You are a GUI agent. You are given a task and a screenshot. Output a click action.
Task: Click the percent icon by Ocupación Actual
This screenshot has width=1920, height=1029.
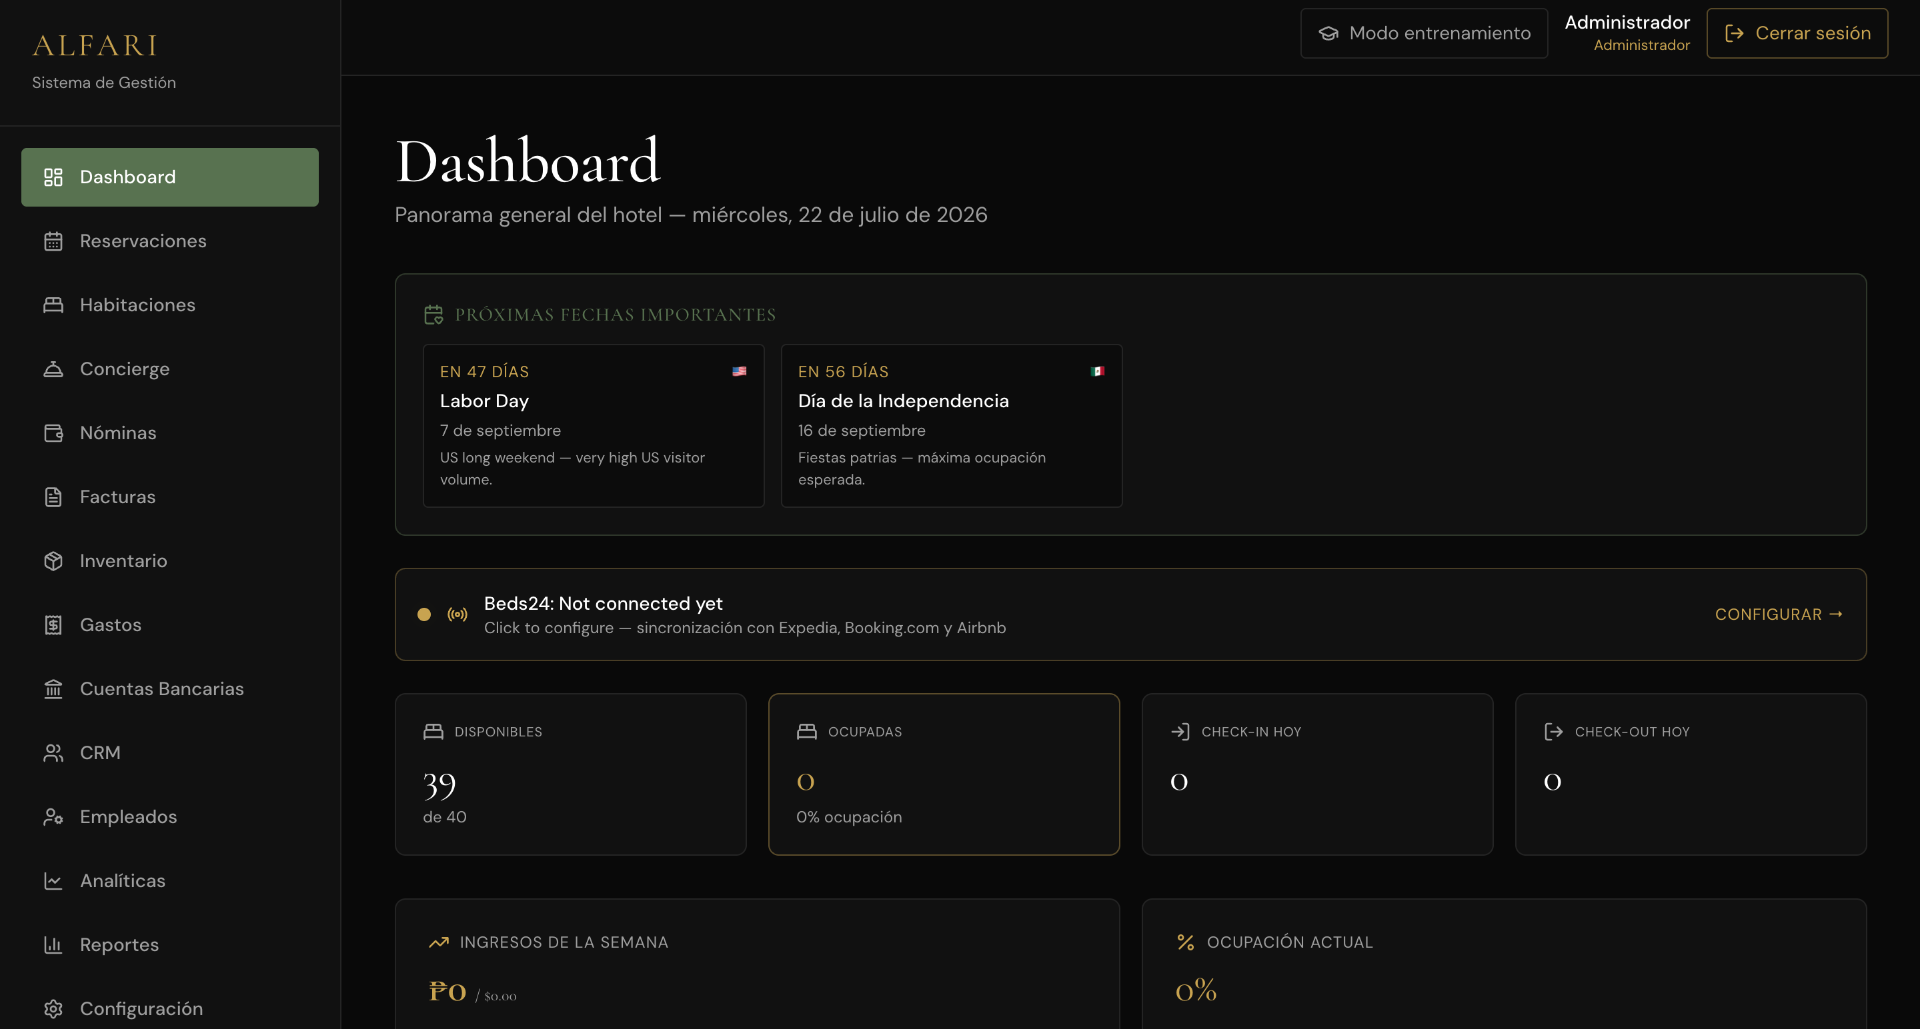coord(1186,942)
